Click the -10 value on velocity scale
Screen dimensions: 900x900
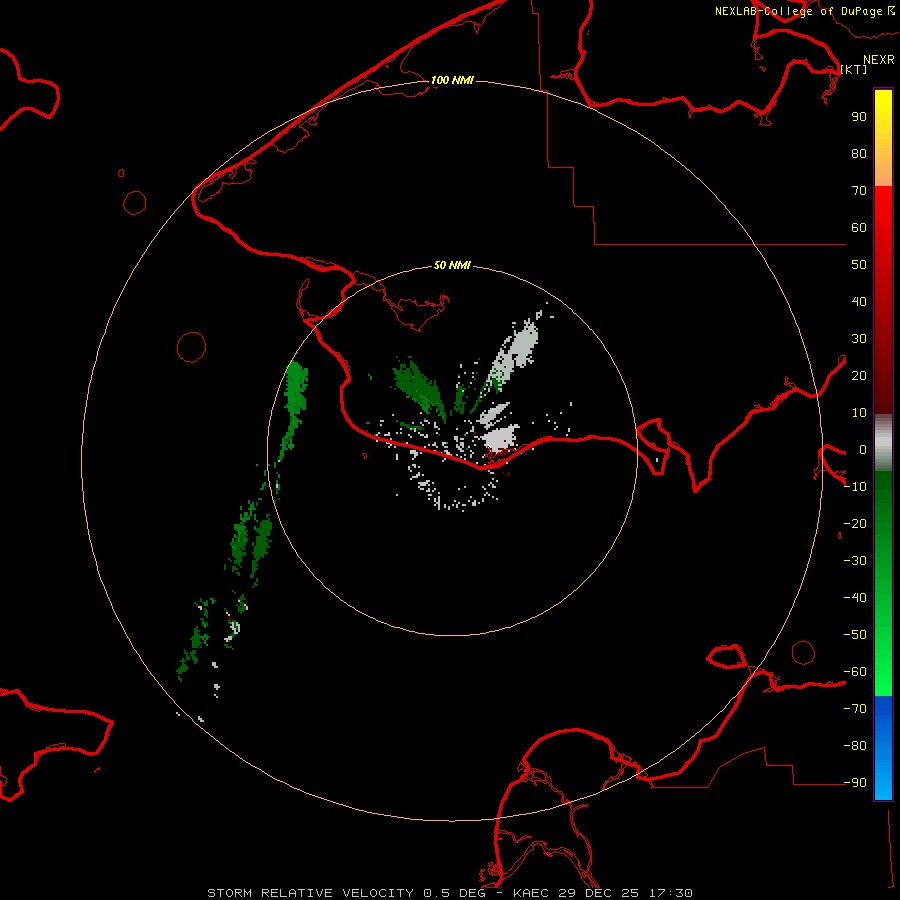click(x=855, y=487)
